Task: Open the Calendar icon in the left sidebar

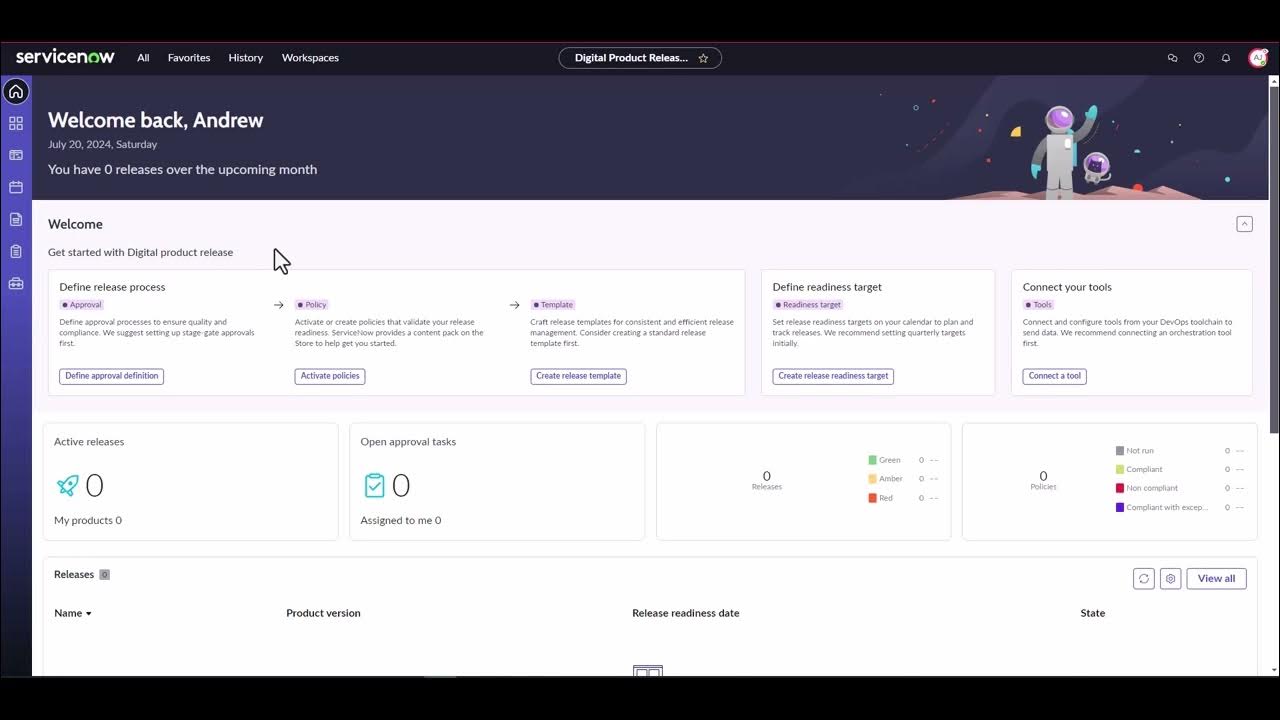Action: coord(15,187)
